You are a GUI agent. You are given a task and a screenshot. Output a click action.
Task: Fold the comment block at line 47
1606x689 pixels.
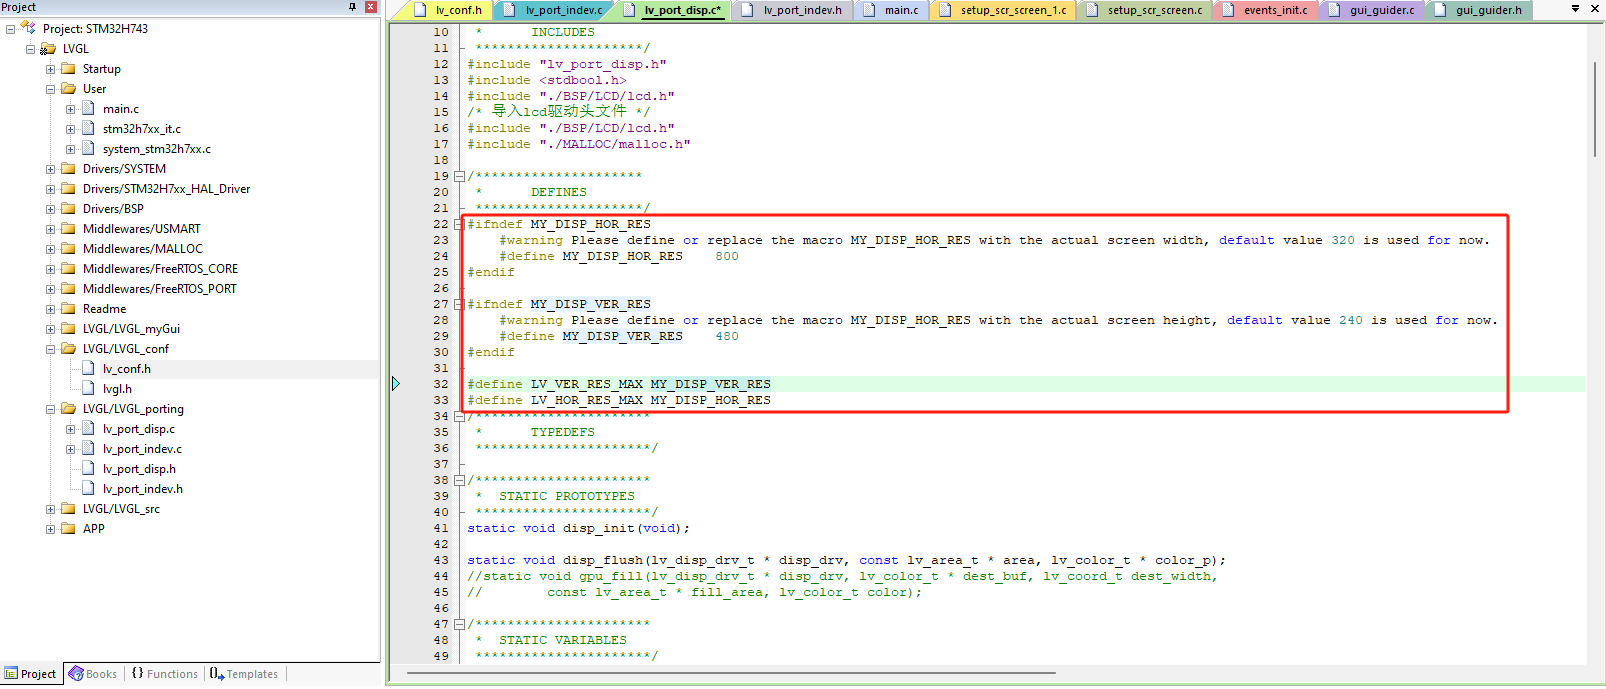pos(459,624)
